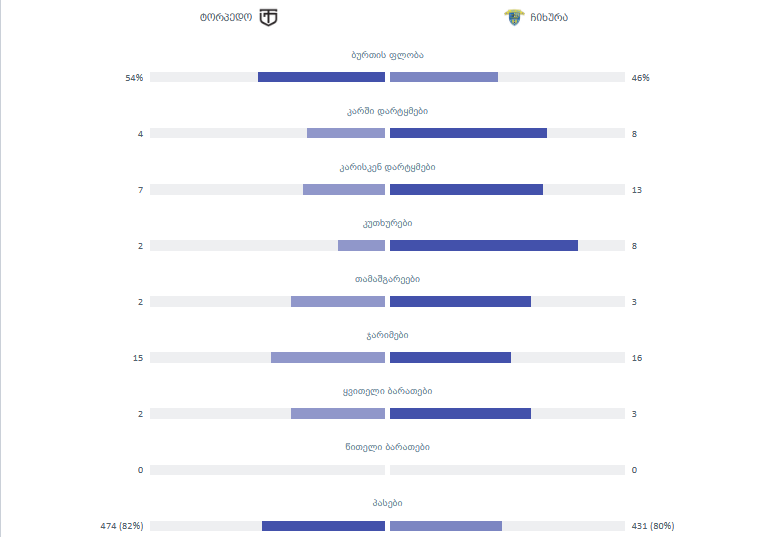
Task: Click Chikhura's corners bar showing 8
Action: click(x=484, y=245)
